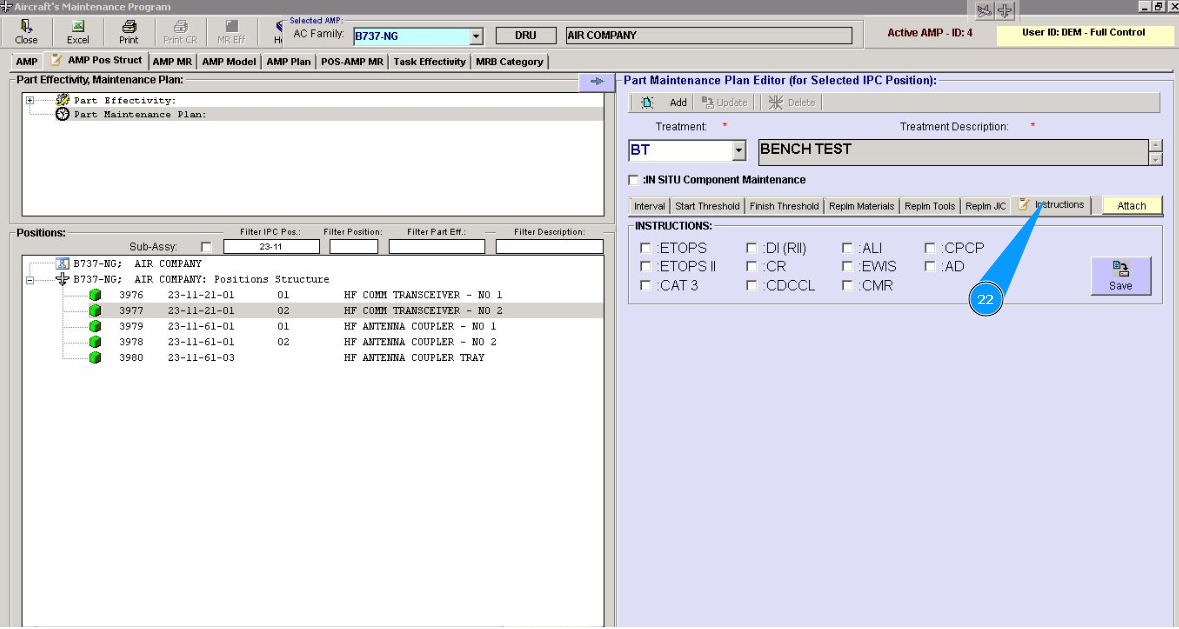Open the Treatment BT dropdown
Viewport: 1179px width, 629px height.
(739, 151)
